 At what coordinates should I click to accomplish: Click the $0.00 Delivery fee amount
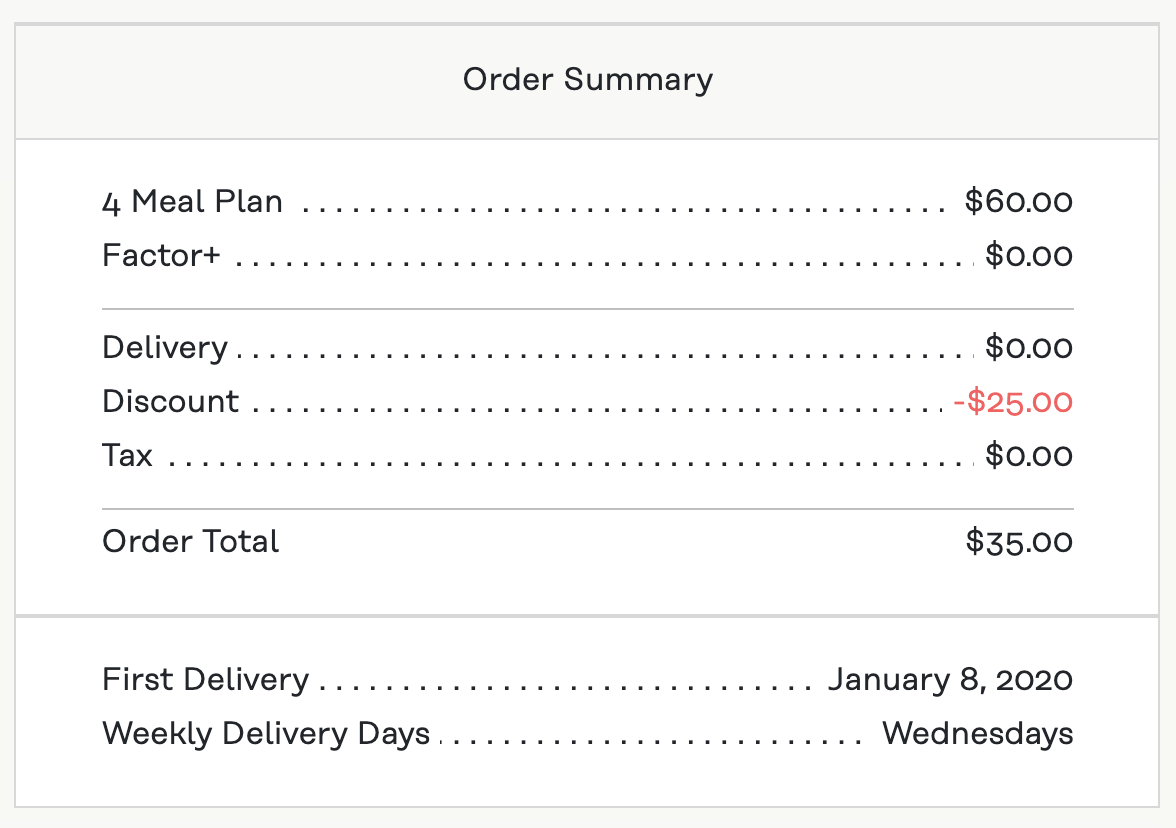pos(1028,348)
